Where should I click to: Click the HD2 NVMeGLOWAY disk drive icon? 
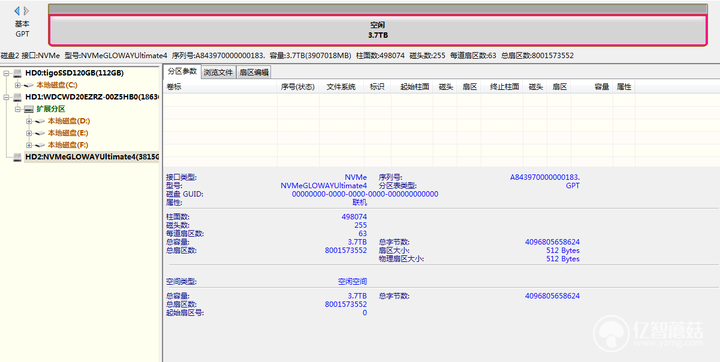pos(17,157)
